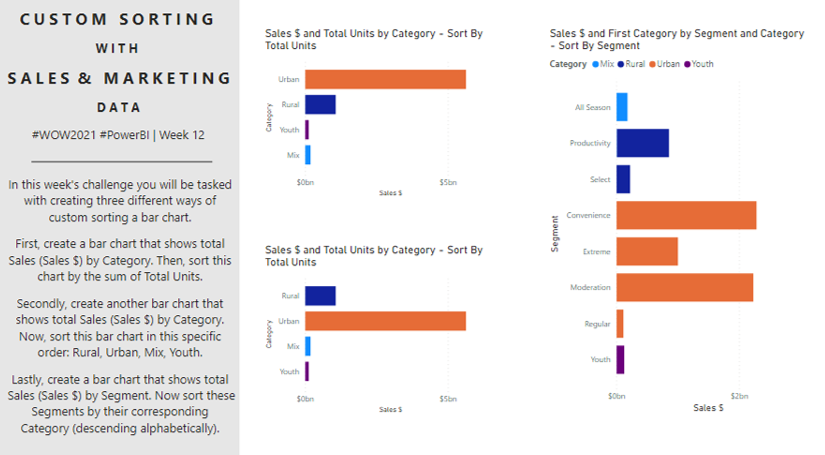This screenshot has width=825, height=455.
Task: Select the Youth legend entry
Action: (x=702, y=64)
